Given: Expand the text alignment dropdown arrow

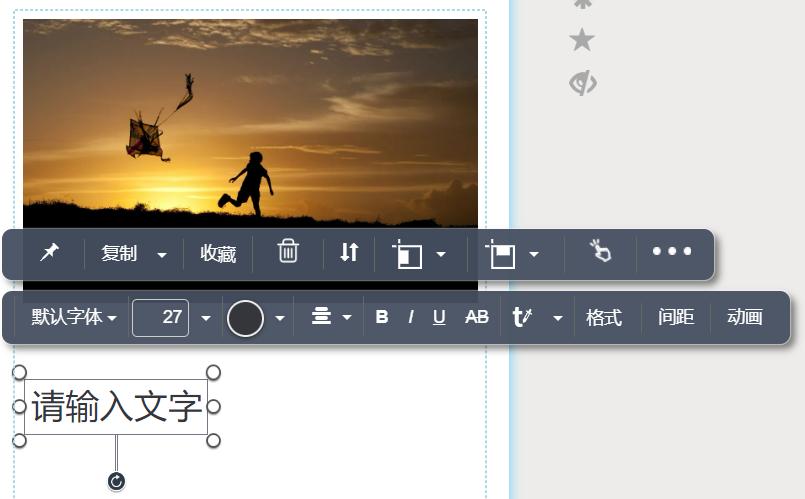Looking at the screenshot, I should (347, 317).
